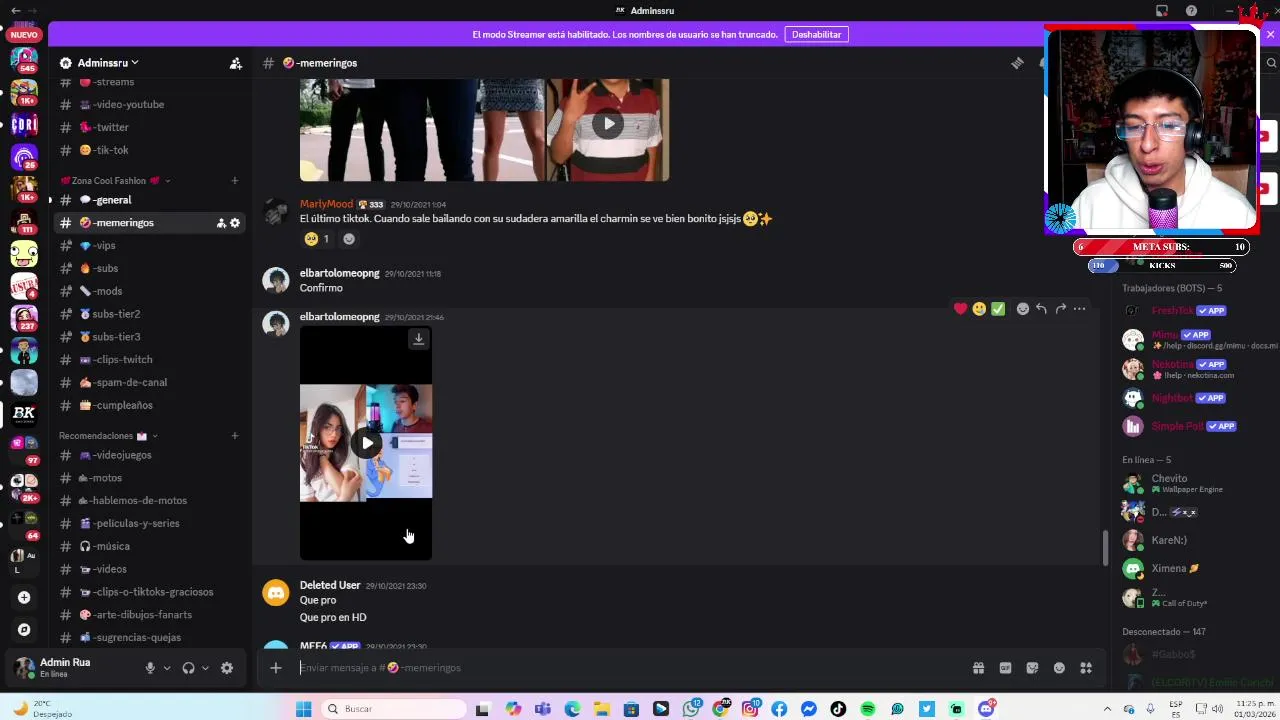Open more options for hovered message
The height and width of the screenshot is (720, 1280).
tap(1079, 309)
